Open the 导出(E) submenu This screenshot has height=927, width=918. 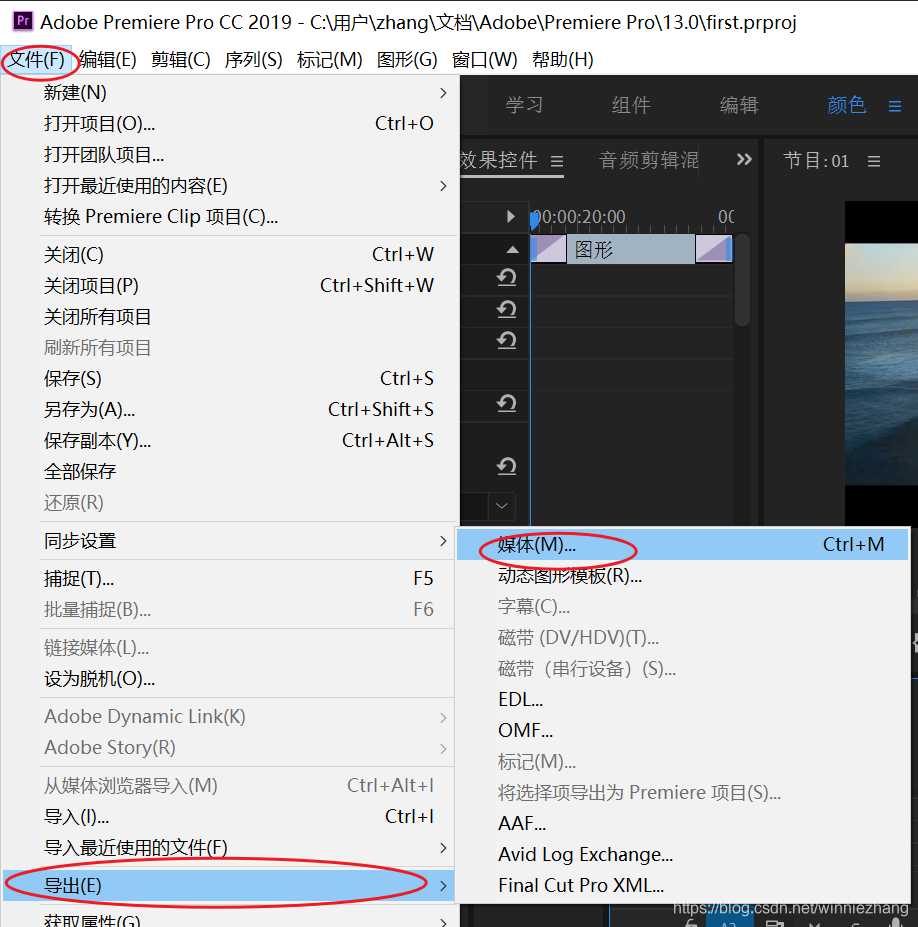tap(228, 886)
